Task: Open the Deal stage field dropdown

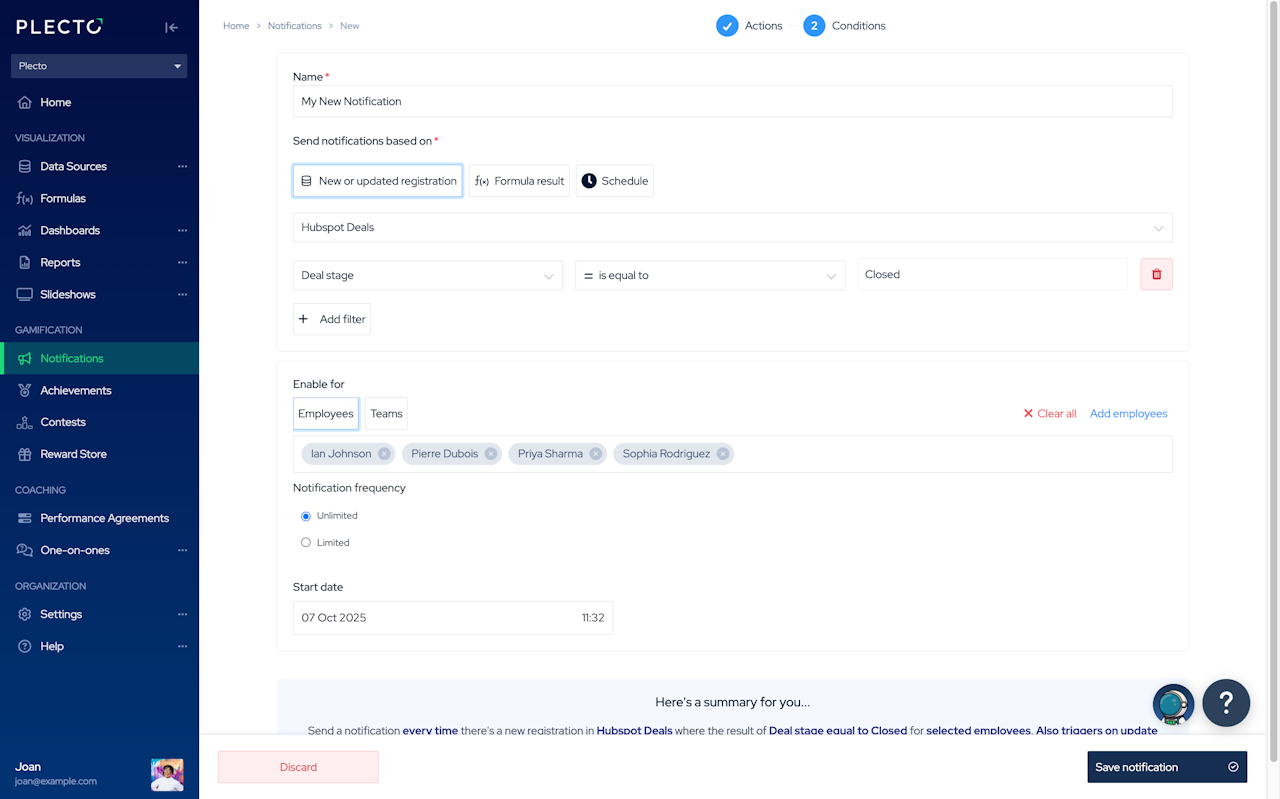Action: coord(427,275)
